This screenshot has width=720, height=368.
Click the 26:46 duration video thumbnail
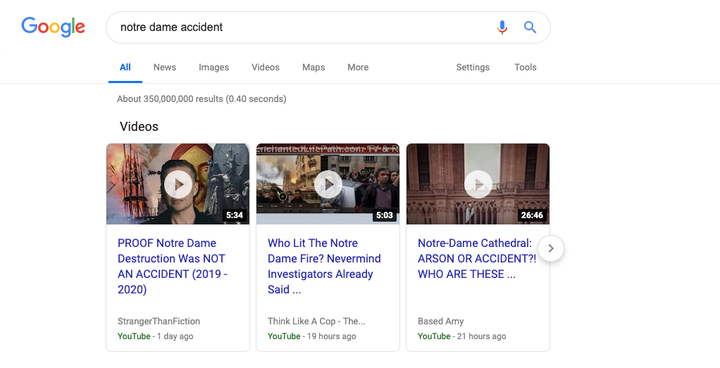point(478,184)
